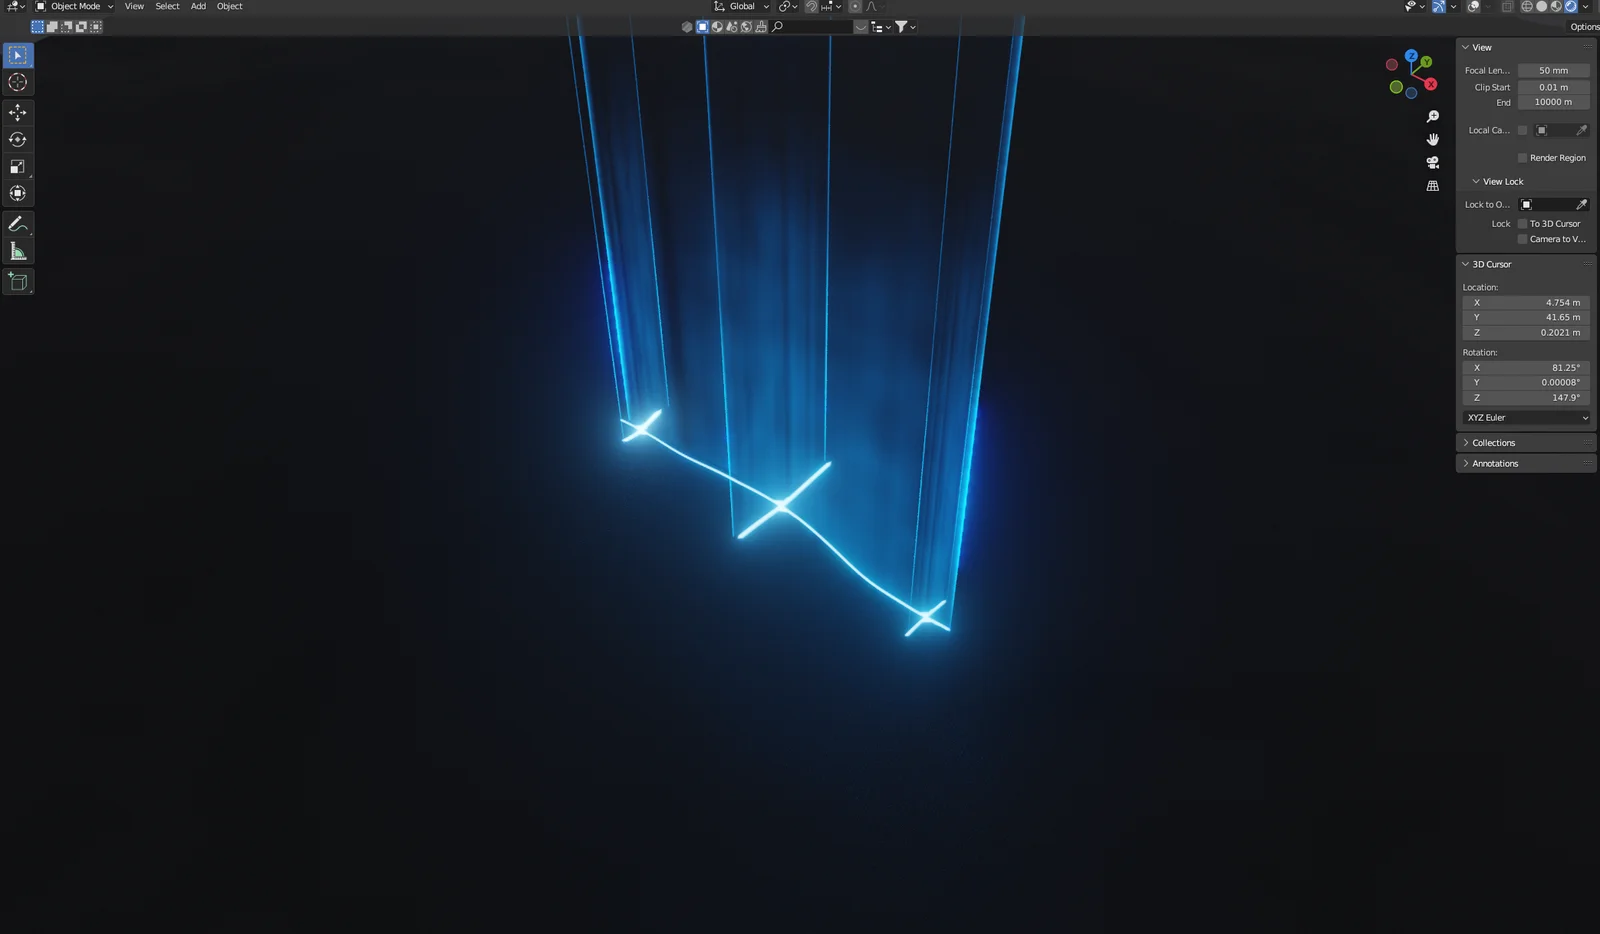The height and width of the screenshot is (934, 1600).
Task: Zoom the view using the magnifier gizmo
Action: click(1433, 115)
